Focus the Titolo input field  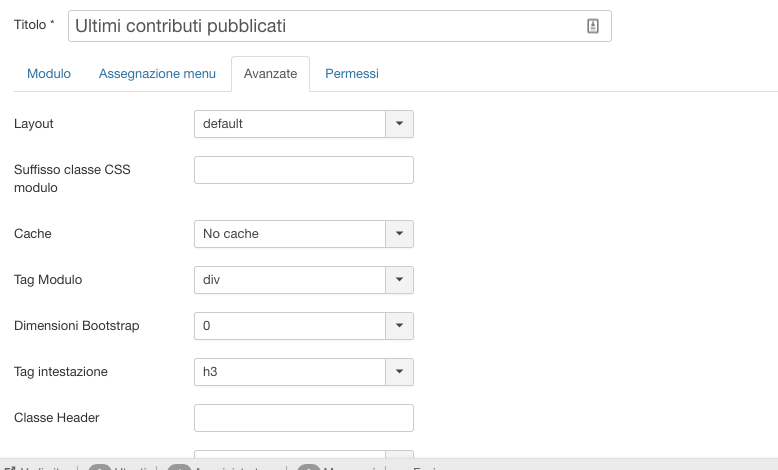[339, 26]
